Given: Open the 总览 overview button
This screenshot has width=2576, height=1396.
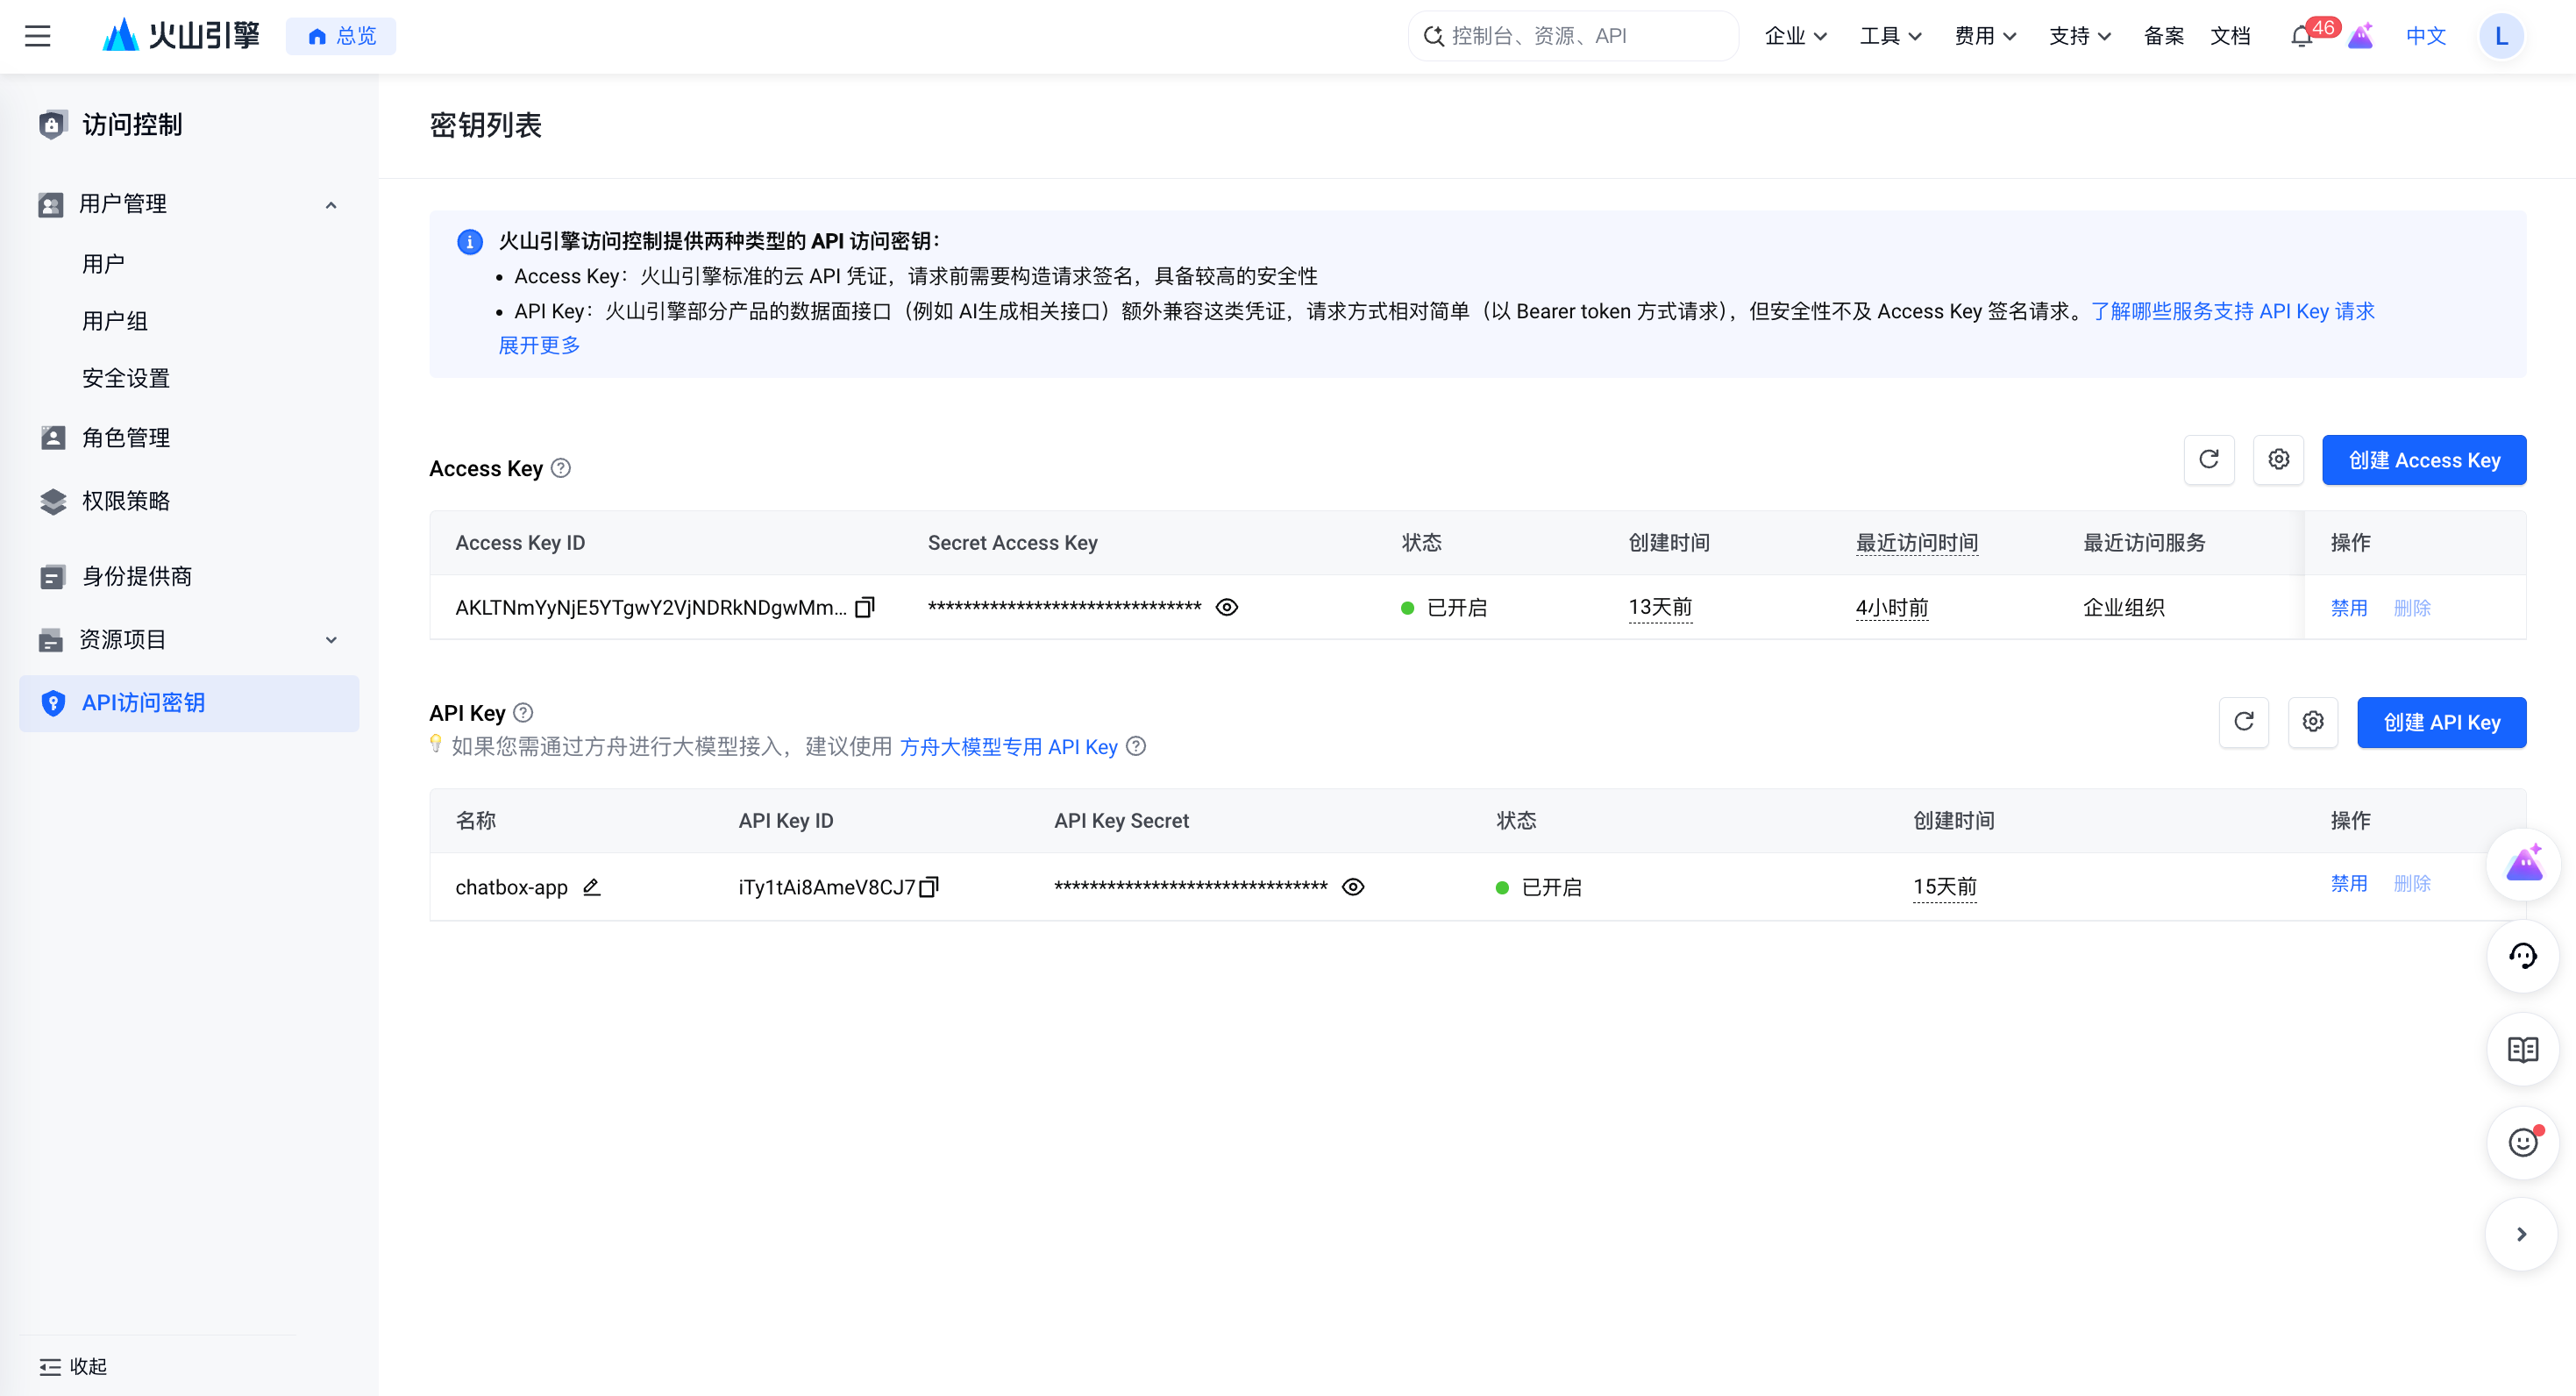Looking at the screenshot, I should (341, 36).
